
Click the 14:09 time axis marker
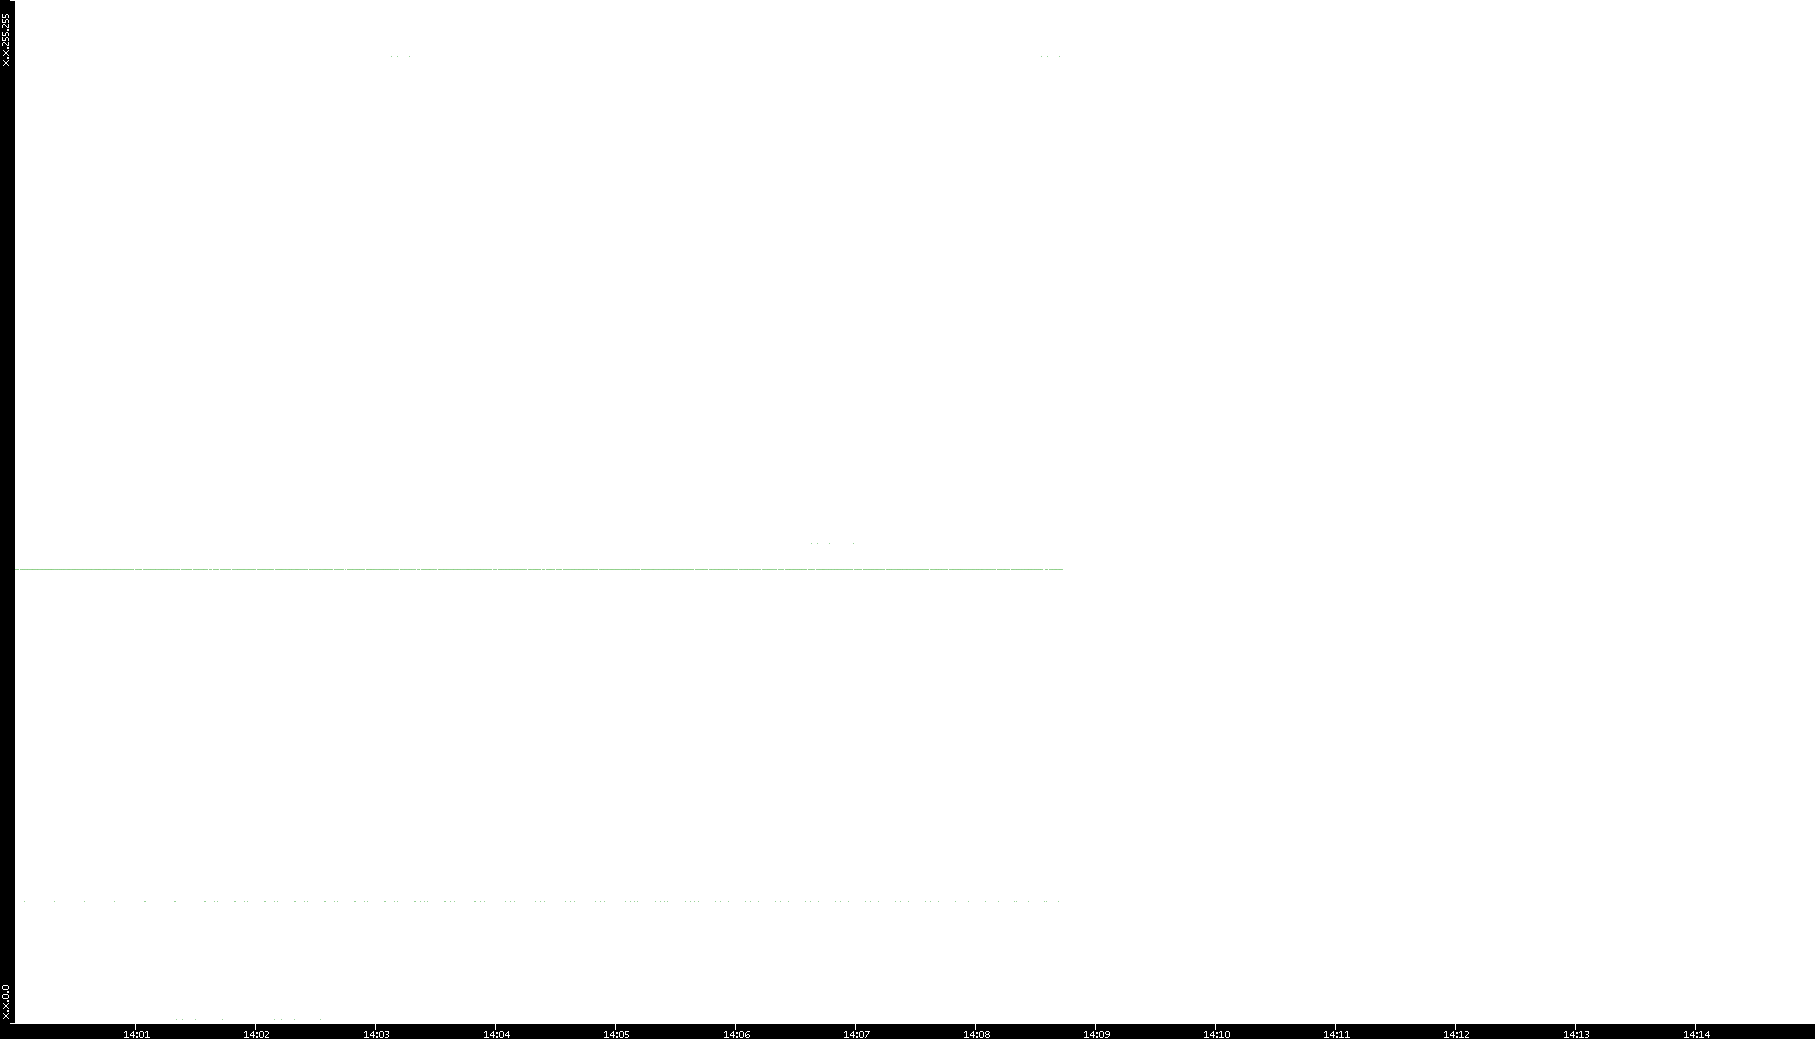[x=1097, y=1034]
